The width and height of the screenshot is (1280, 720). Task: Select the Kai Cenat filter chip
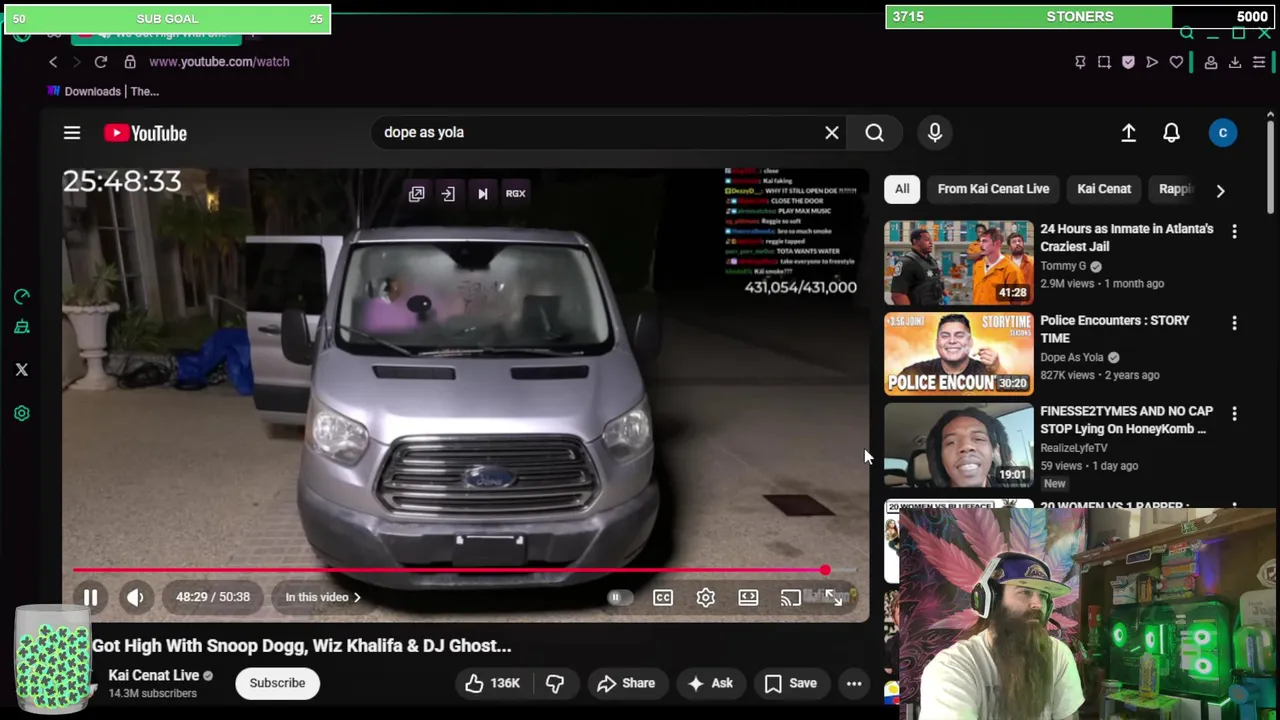tap(1104, 189)
